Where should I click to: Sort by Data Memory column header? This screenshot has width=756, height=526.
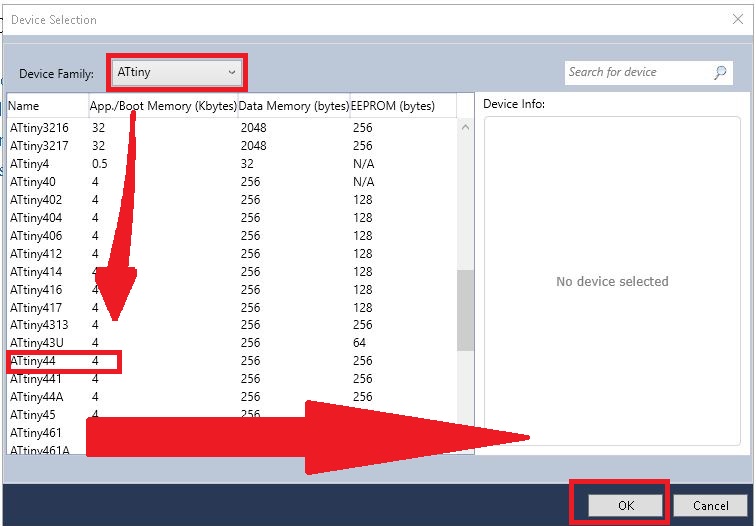click(x=294, y=106)
